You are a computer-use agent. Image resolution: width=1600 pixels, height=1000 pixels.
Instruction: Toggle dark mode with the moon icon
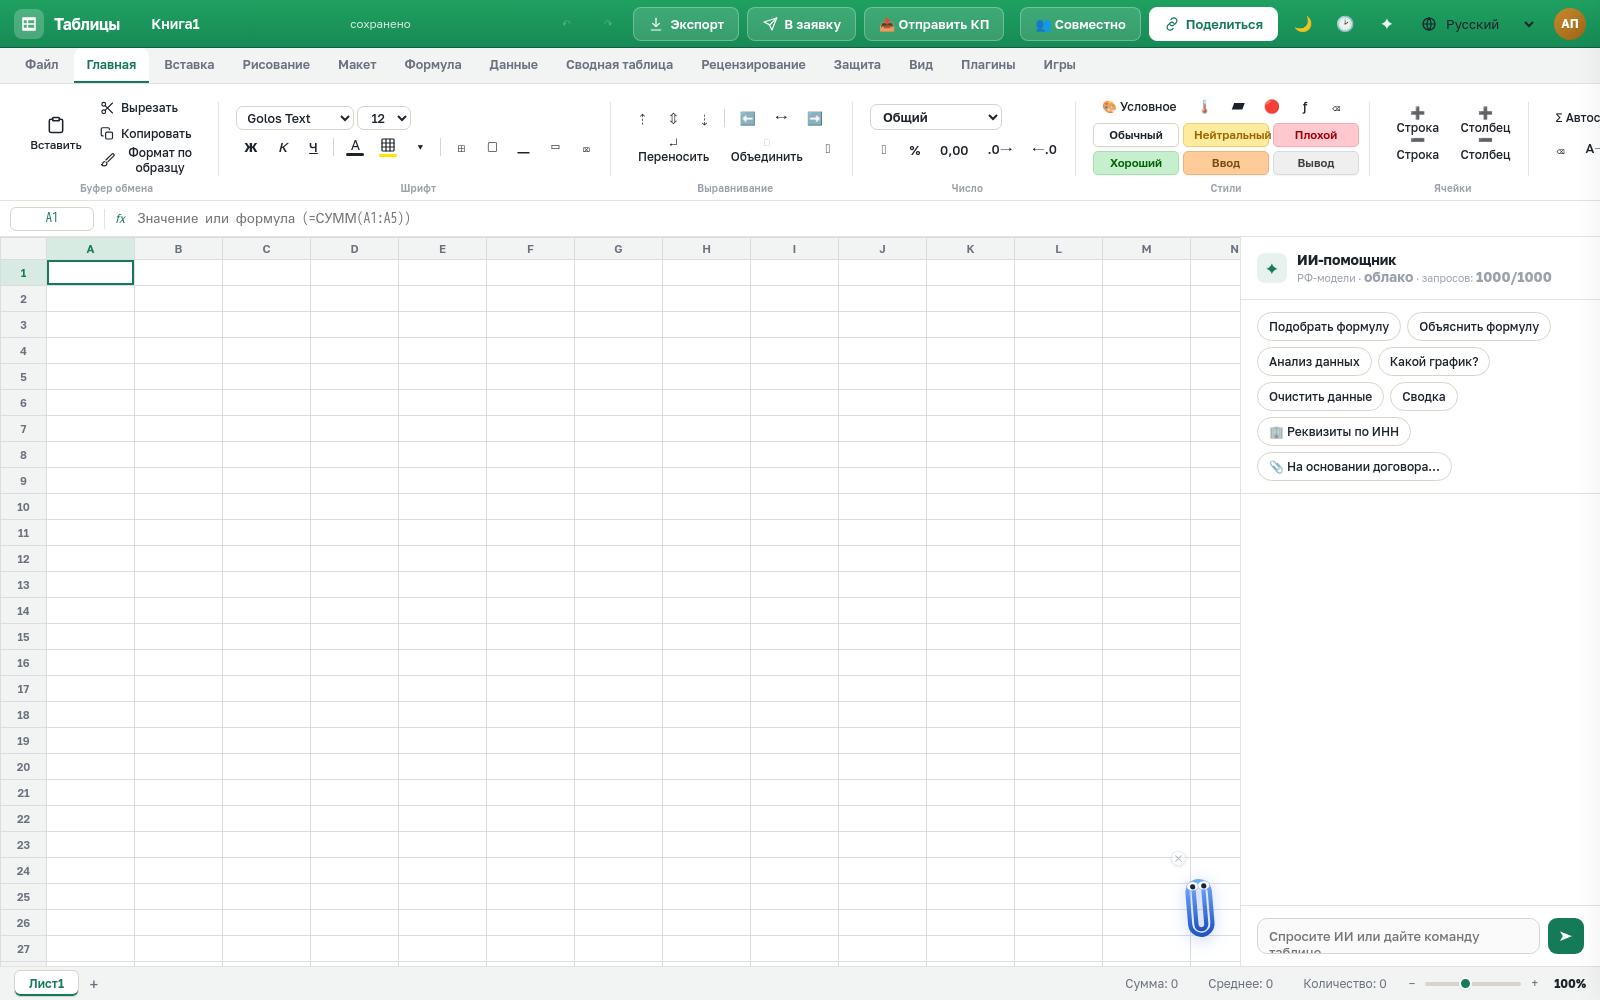point(1303,24)
